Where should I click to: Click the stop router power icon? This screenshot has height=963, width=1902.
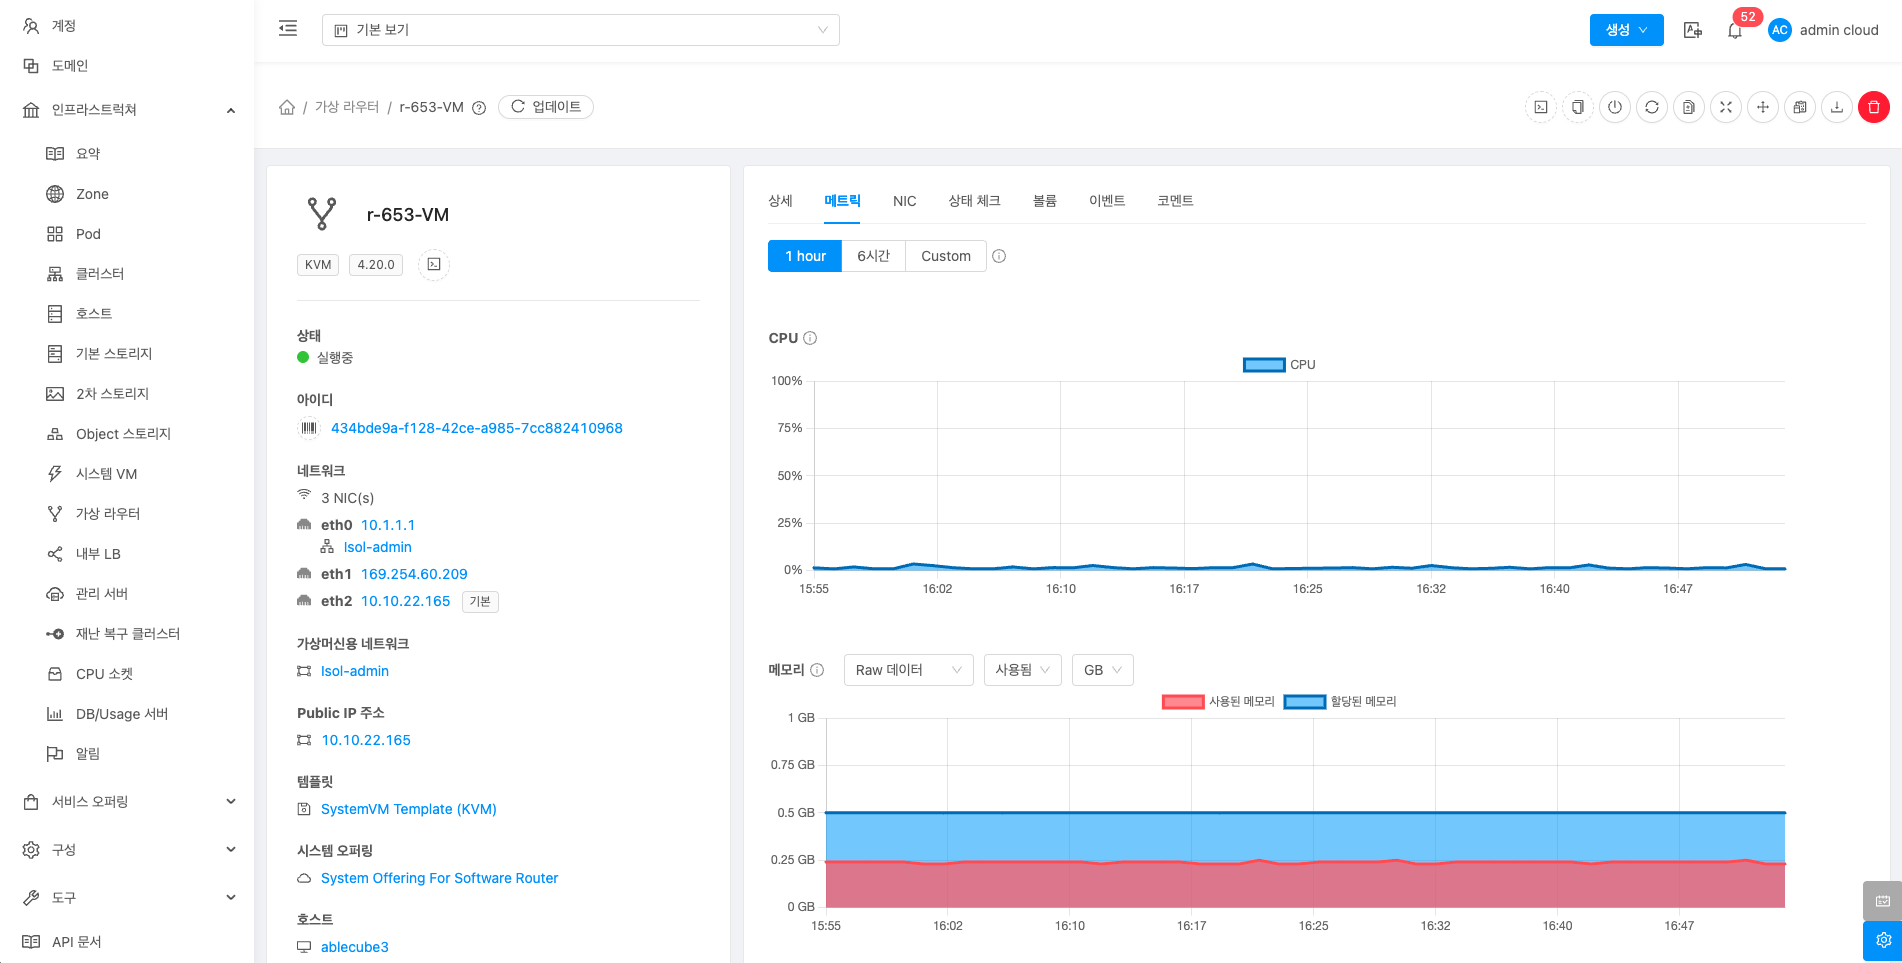(1615, 107)
